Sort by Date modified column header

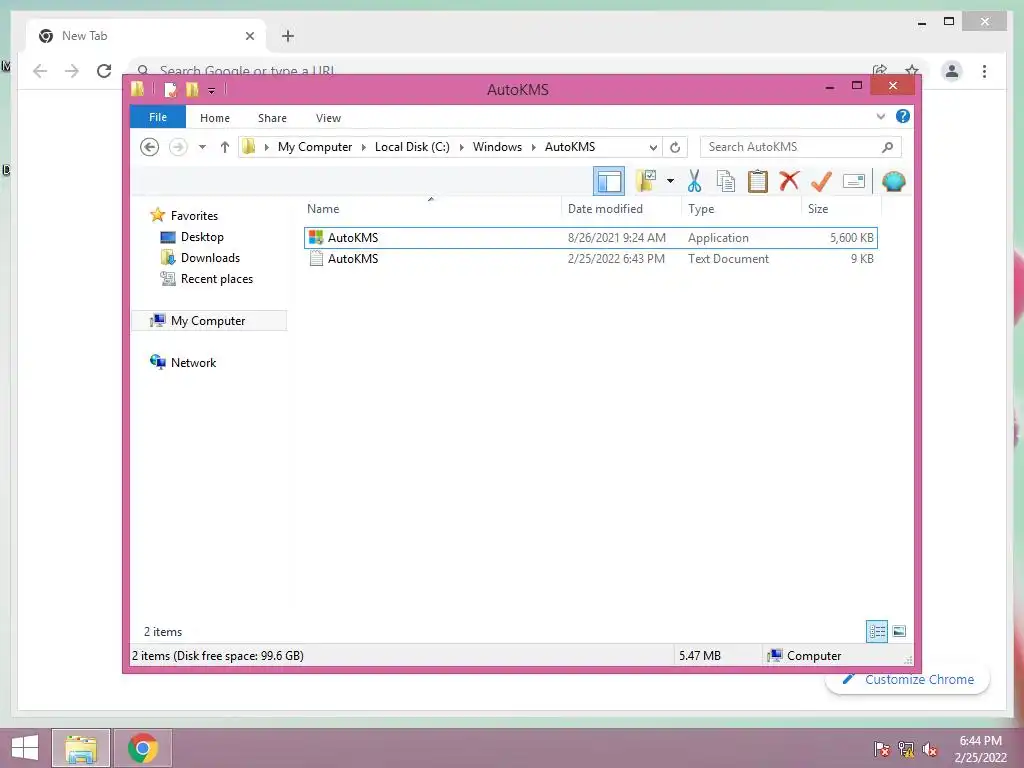click(x=621, y=209)
